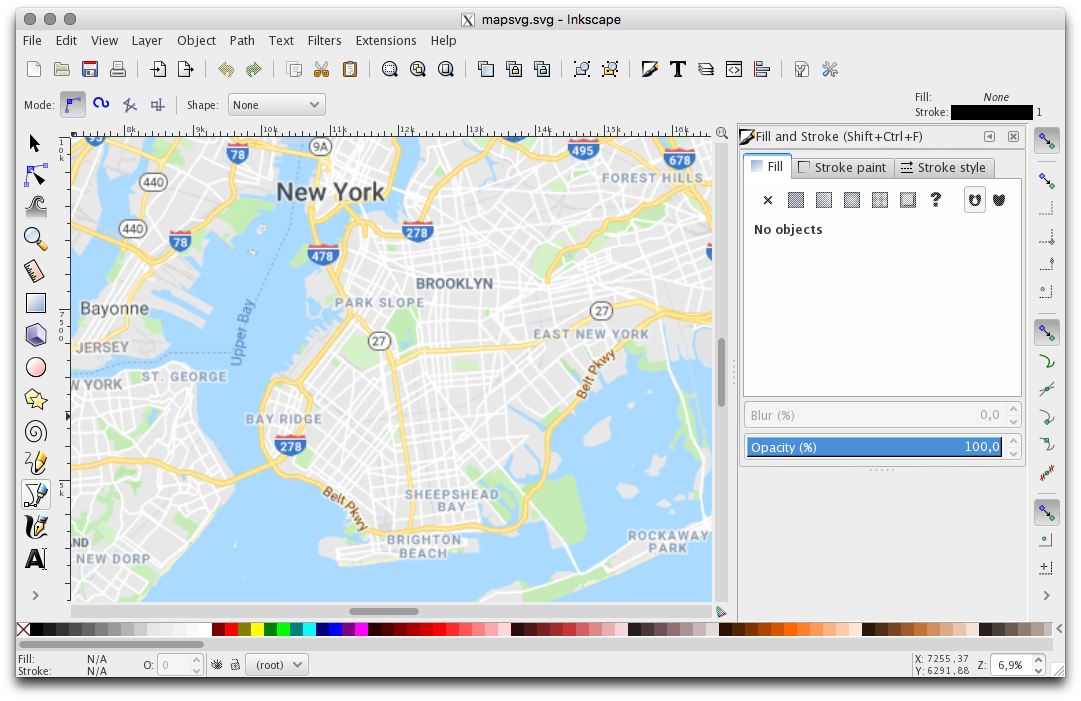Expand the color palette menu arrow
This screenshot has width=1081, height=701.
click(1059, 629)
